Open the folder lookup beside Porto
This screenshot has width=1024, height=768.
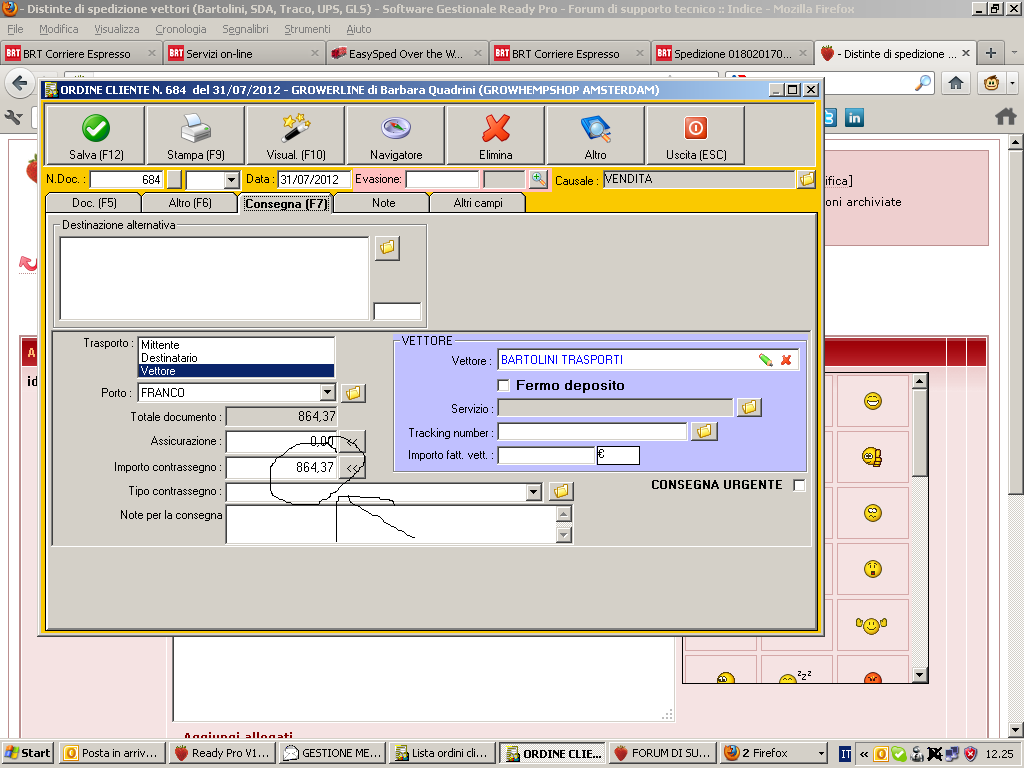(353, 392)
